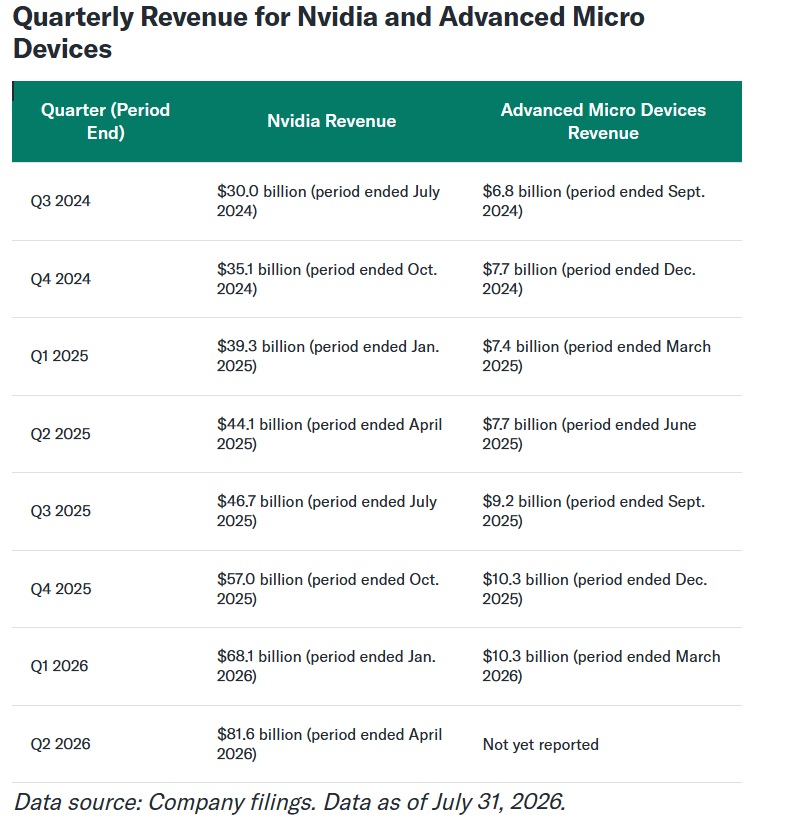Click the Q3 2024 row label
Viewport: 787px width, 827px height.
pyautogui.click(x=60, y=201)
